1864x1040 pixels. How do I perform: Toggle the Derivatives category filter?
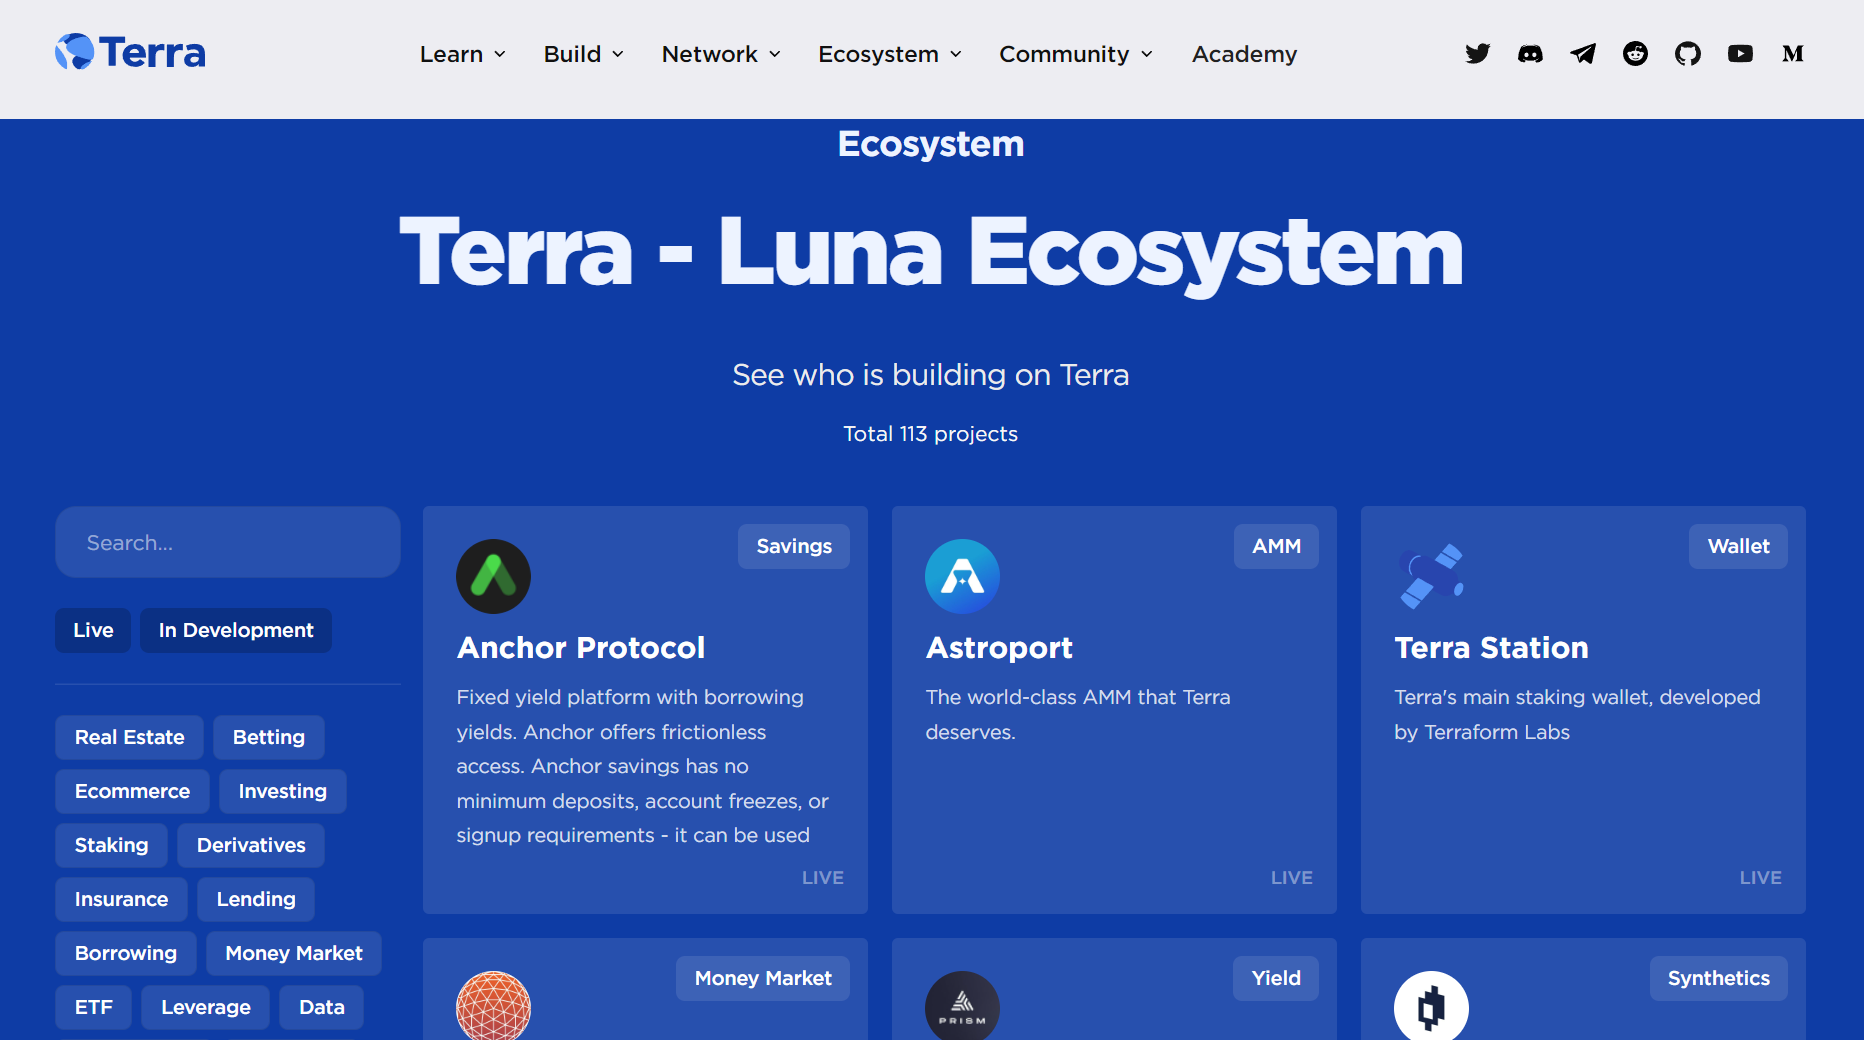[251, 845]
